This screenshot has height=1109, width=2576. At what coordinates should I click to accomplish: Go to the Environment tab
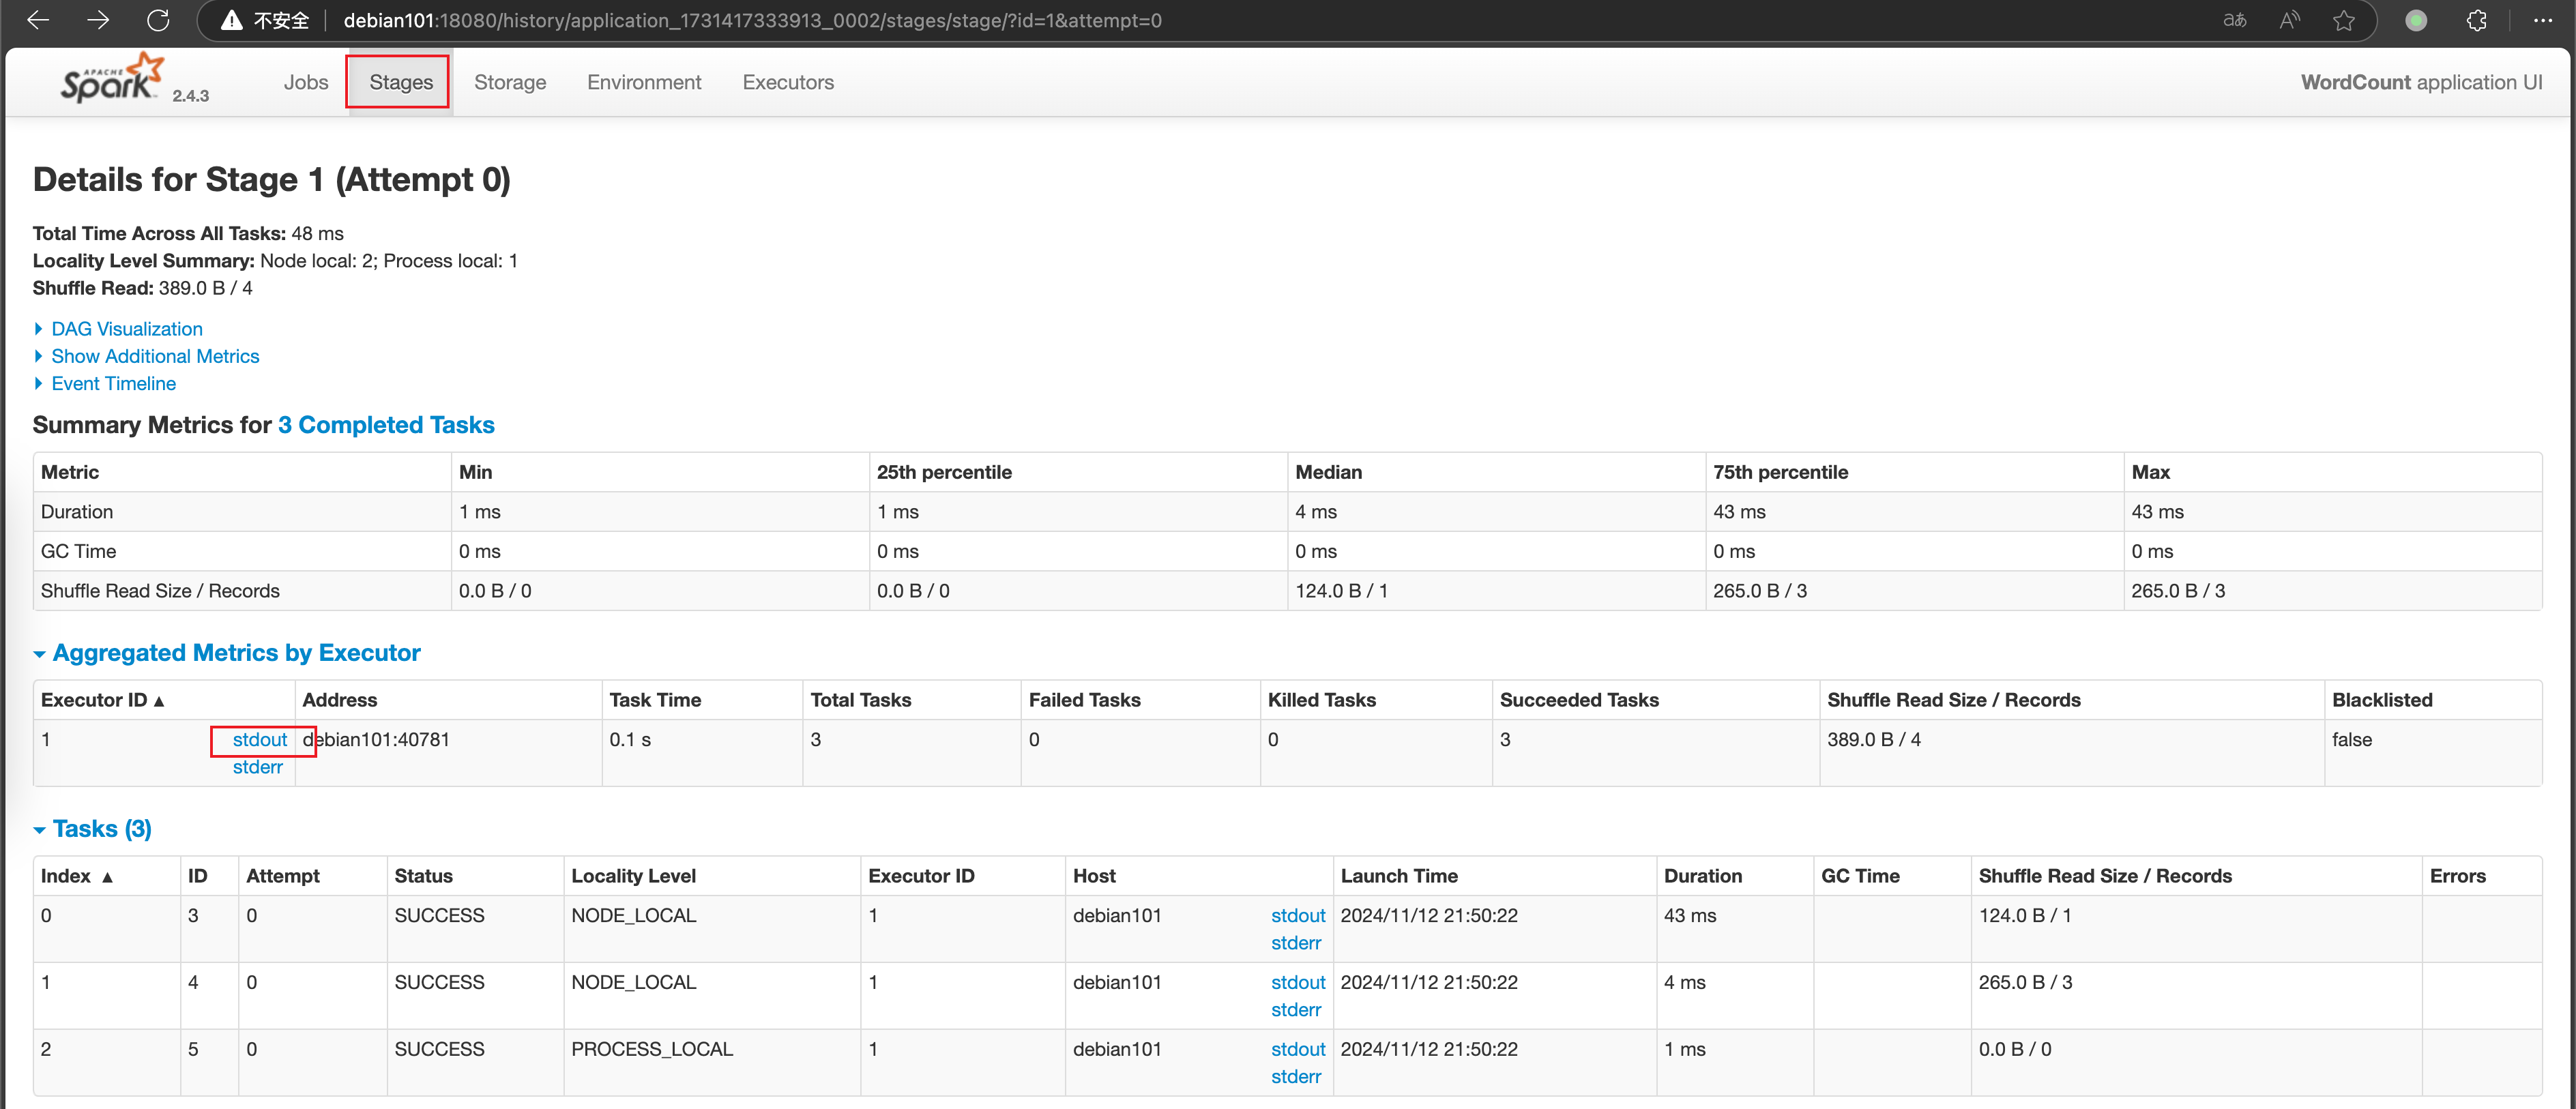pyautogui.click(x=644, y=82)
